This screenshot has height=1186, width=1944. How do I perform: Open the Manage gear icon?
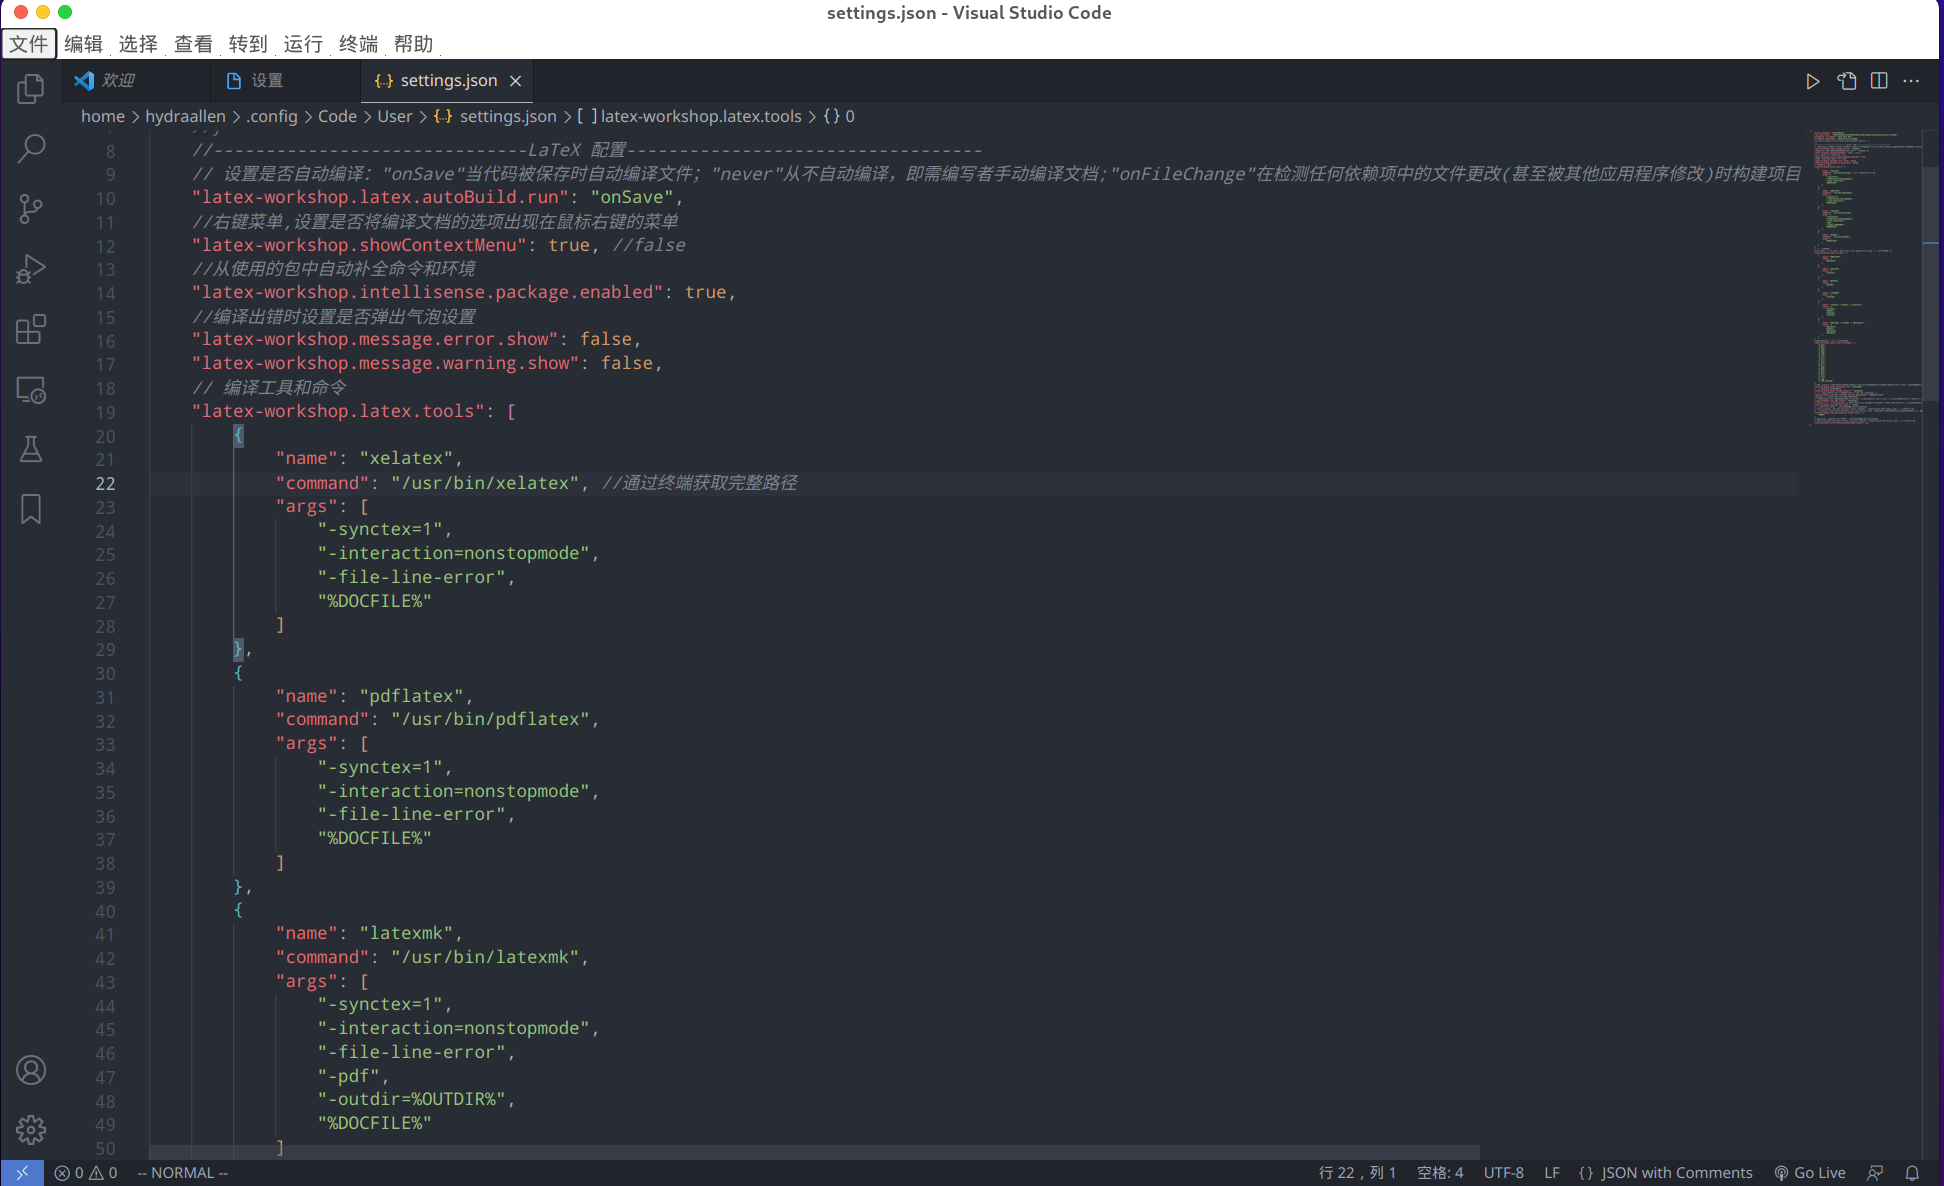click(31, 1130)
